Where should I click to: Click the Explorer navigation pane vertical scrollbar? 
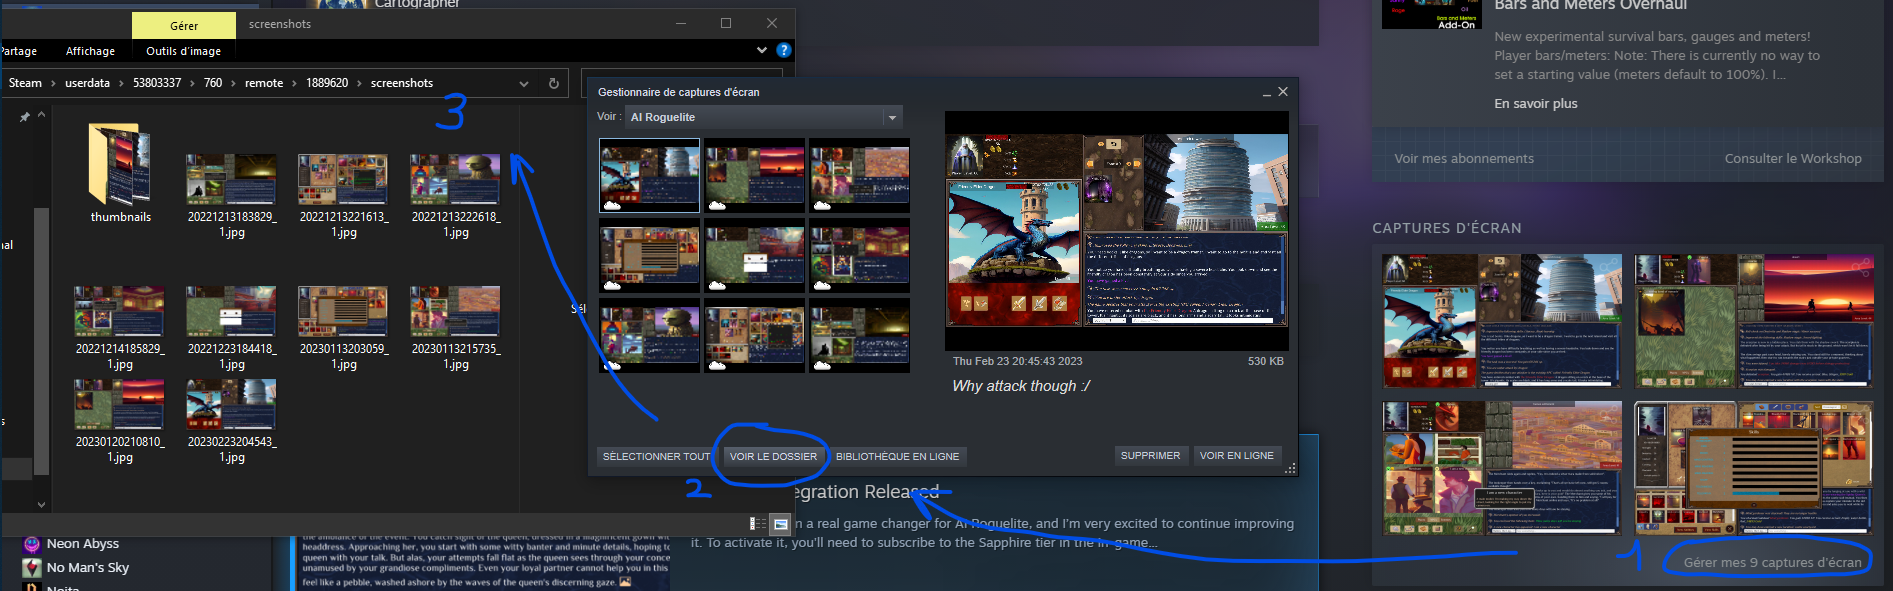pos(41,340)
